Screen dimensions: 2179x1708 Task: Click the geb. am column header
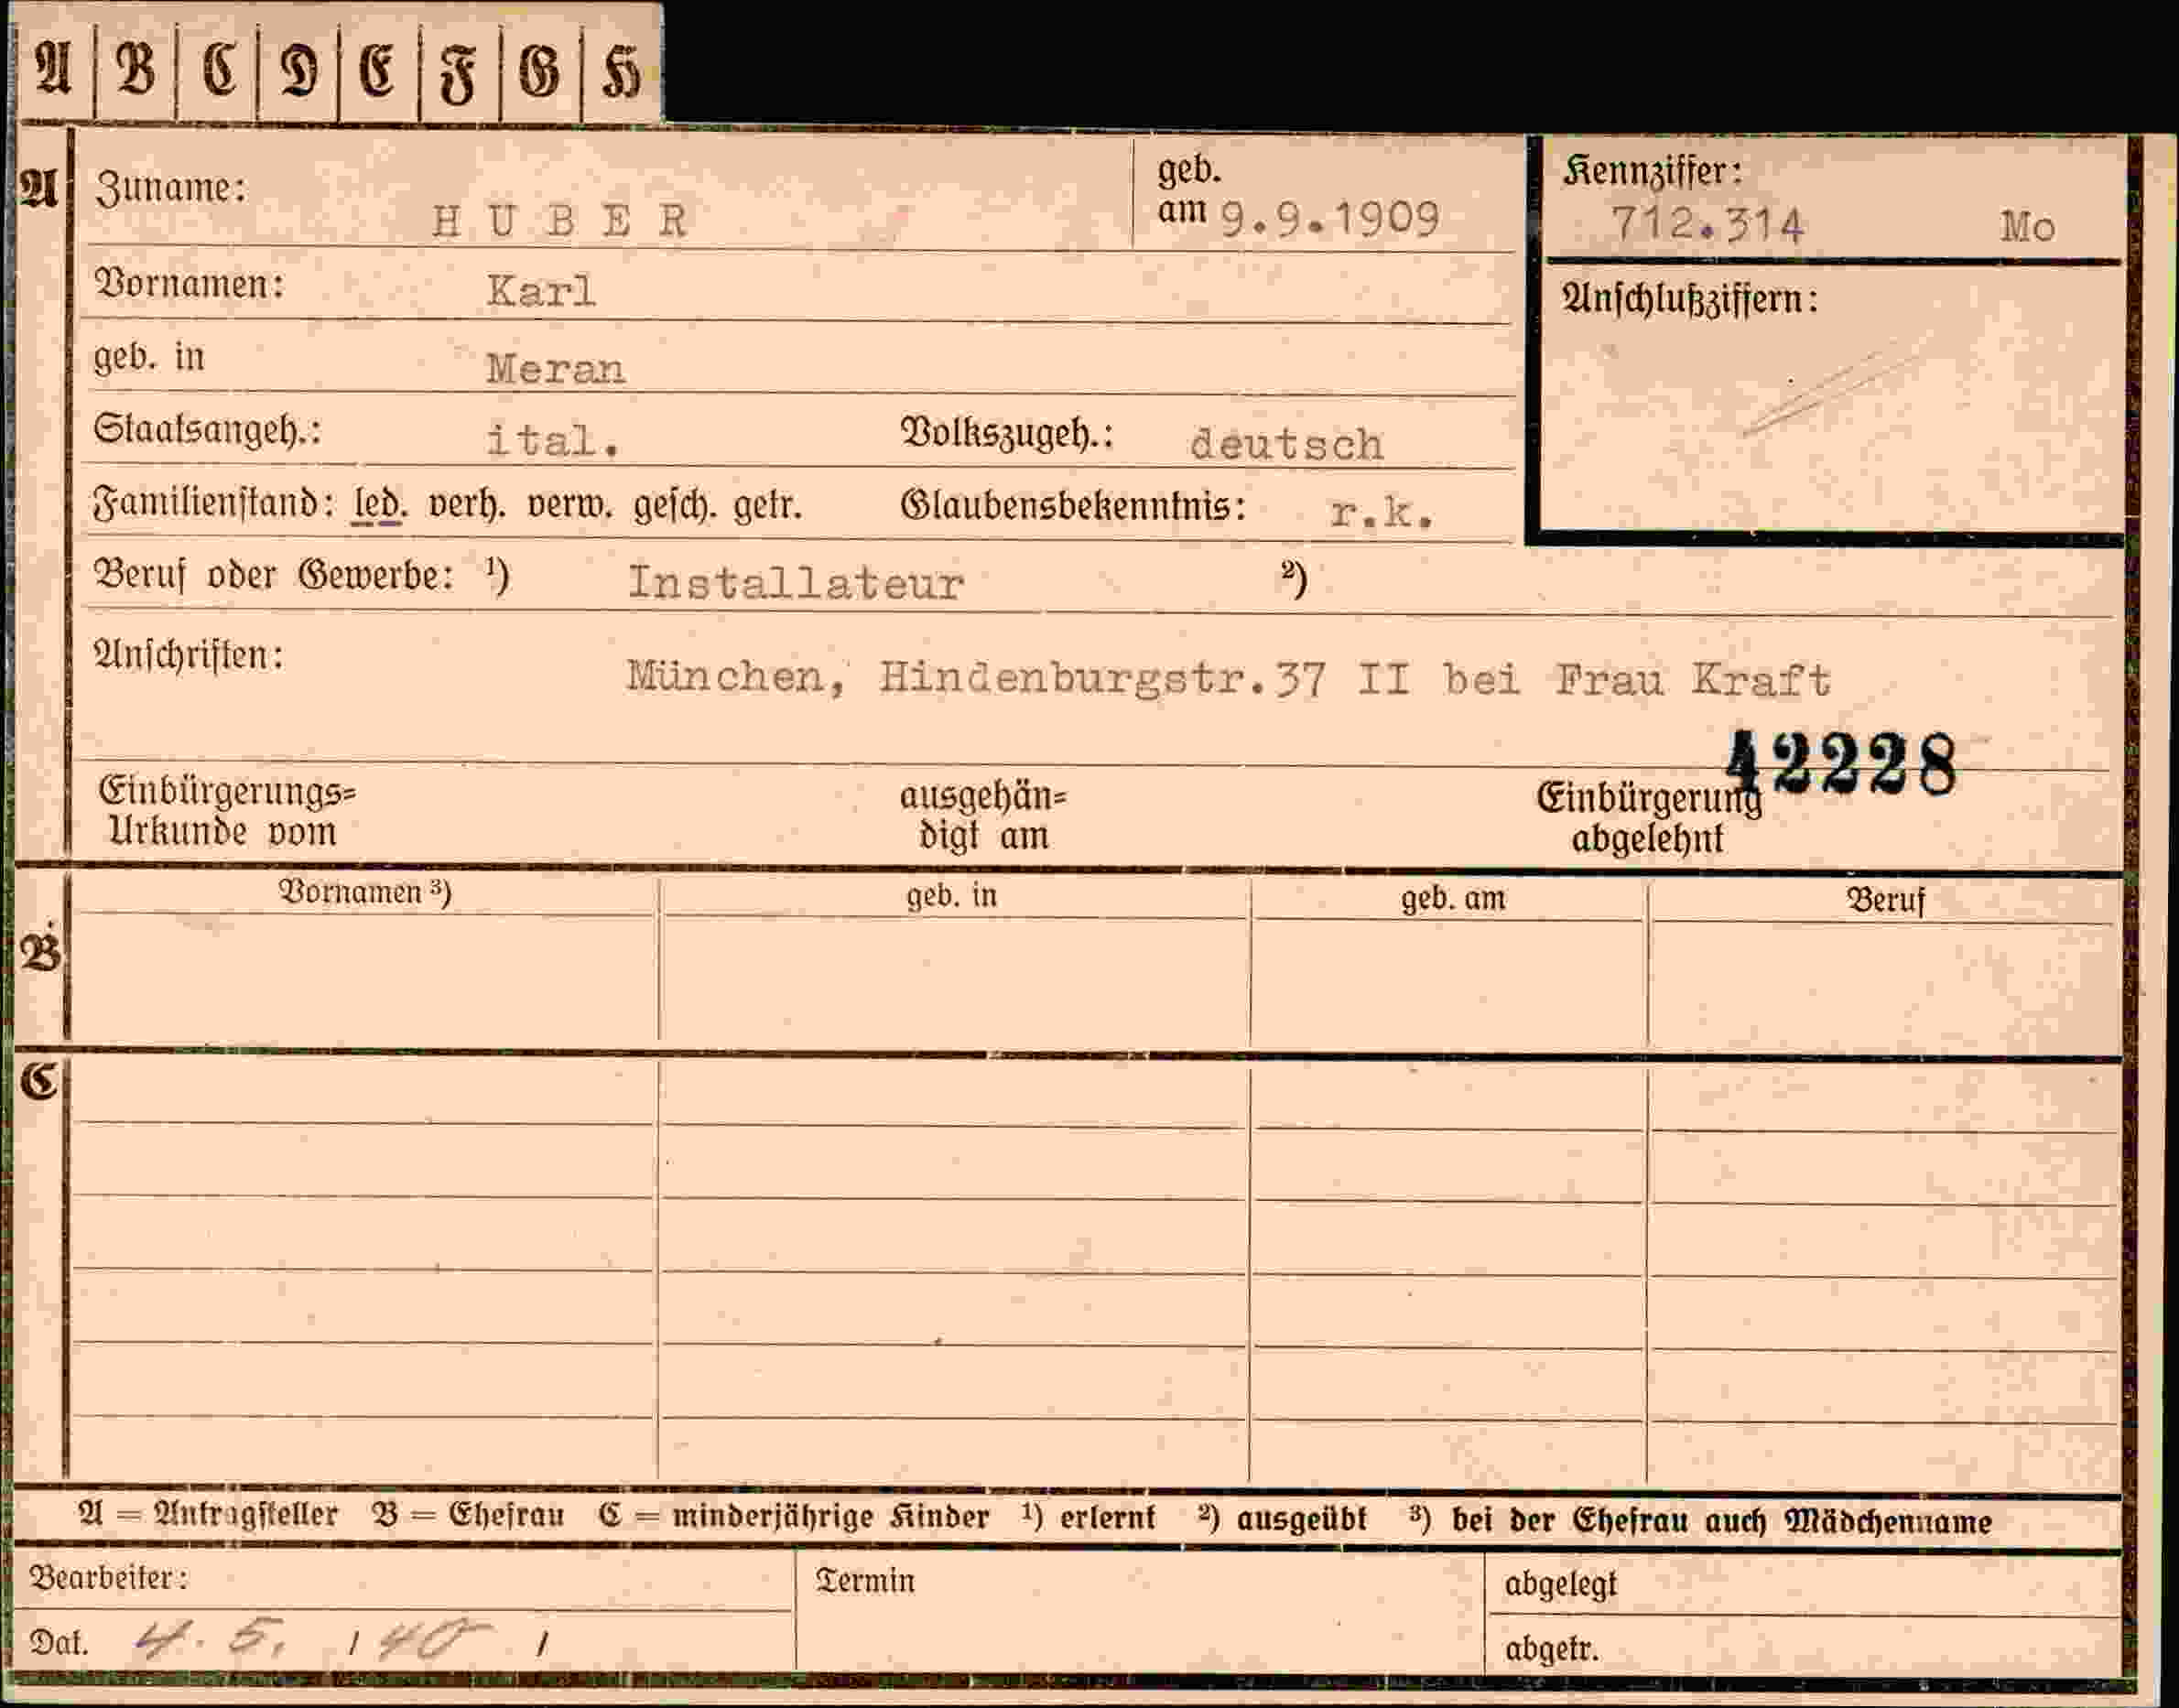pos(1453,898)
